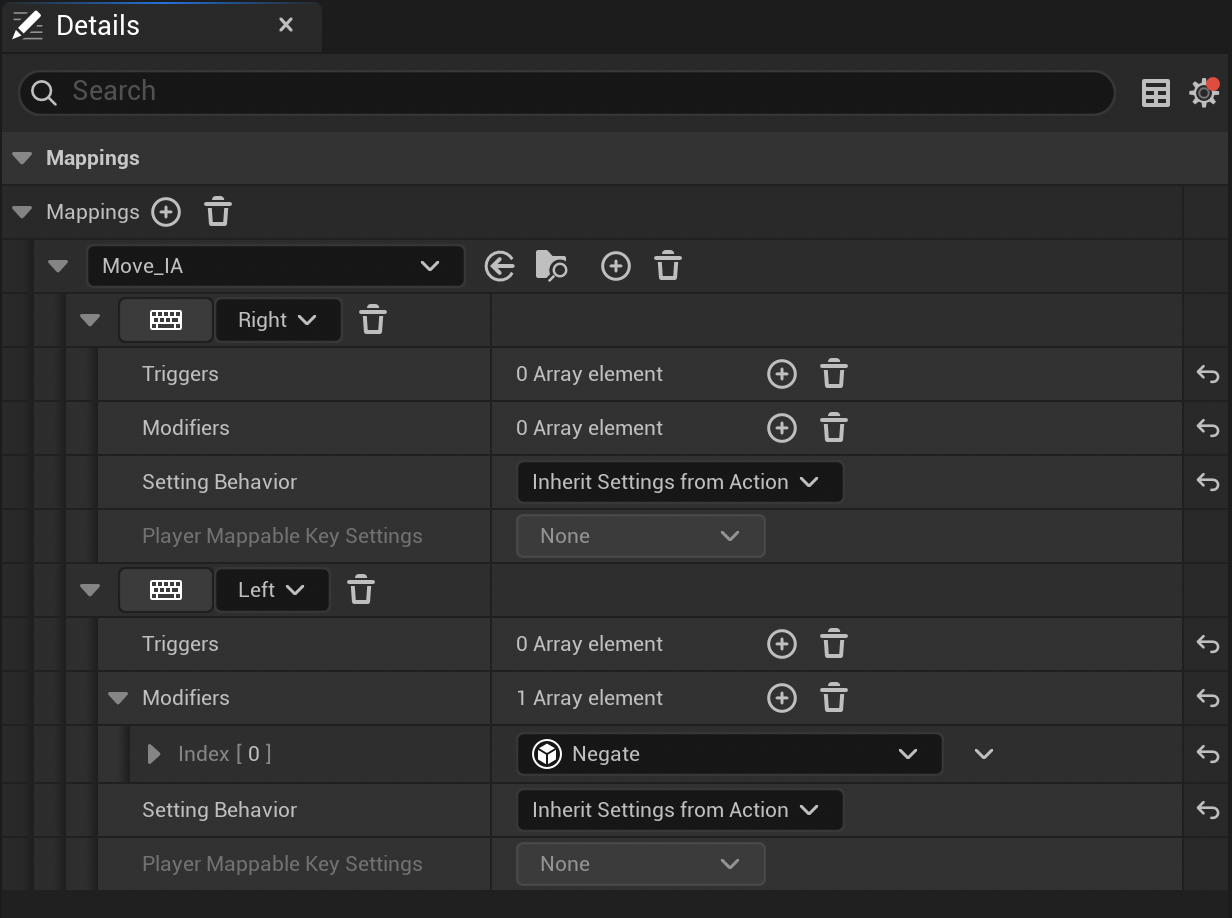Viewport: 1232px width, 918px height.
Task: Reset the Negate modifier index to default
Action: click(1208, 754)
